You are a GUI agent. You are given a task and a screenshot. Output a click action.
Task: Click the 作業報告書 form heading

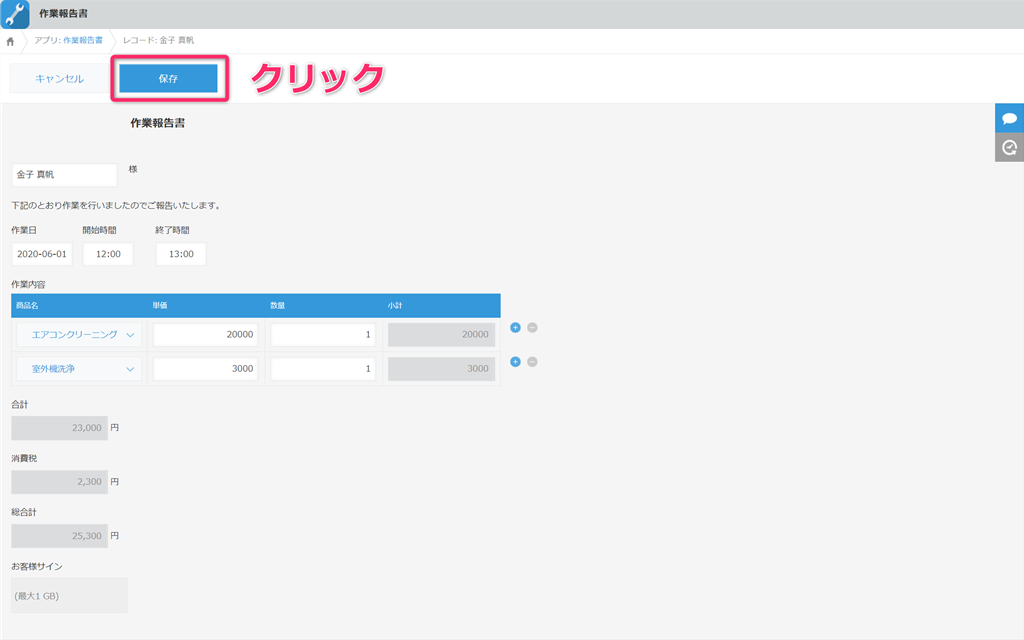(x=157, y=123)
